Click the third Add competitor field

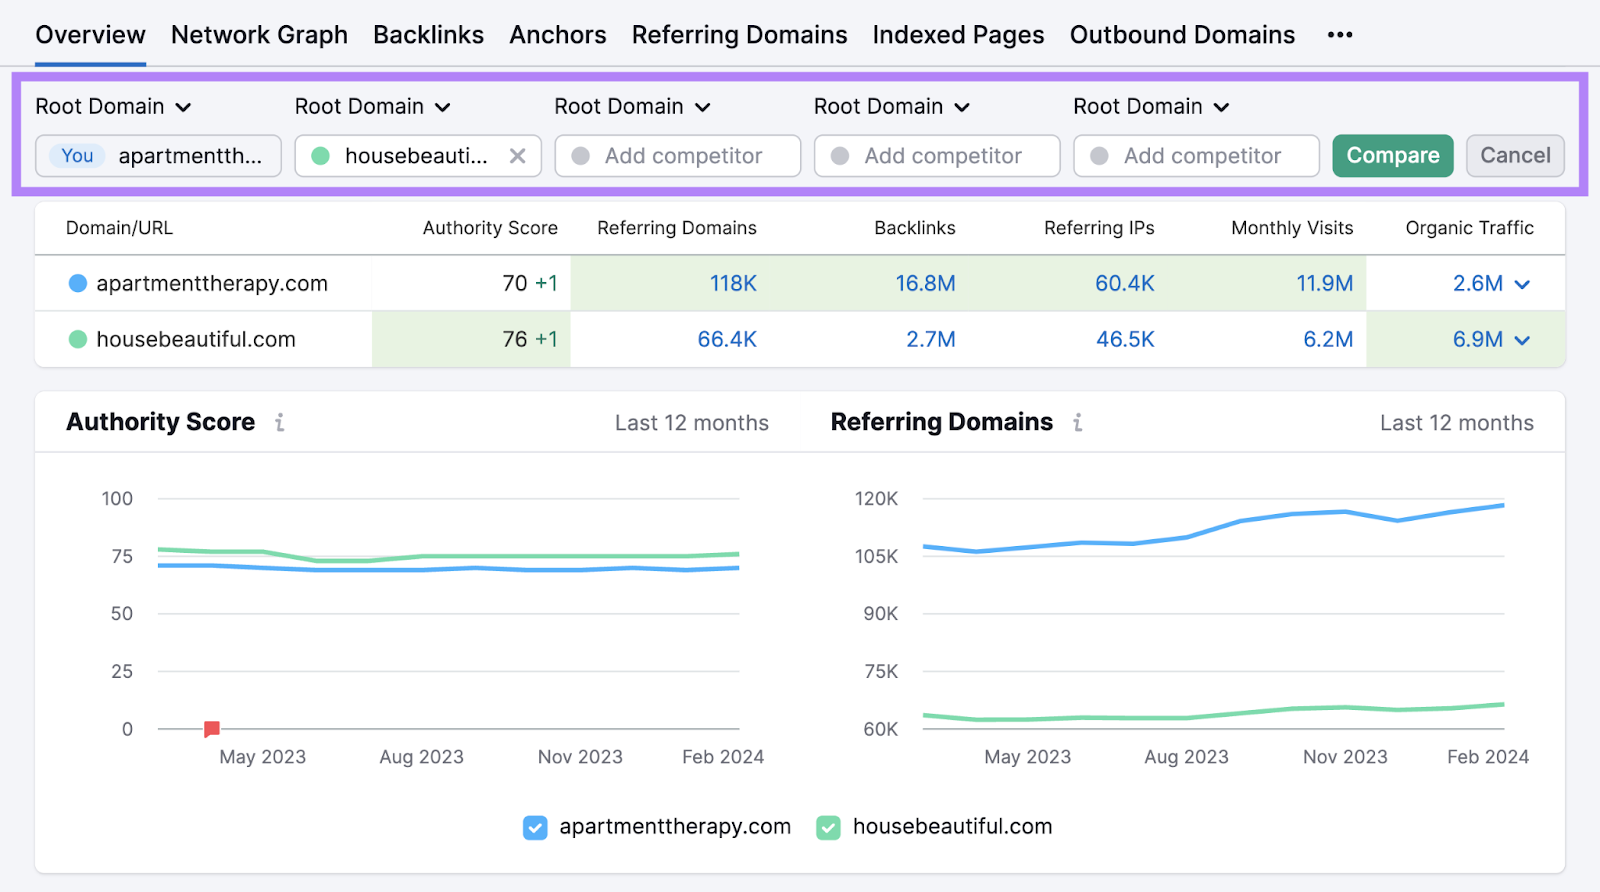(x=1196, y=156)
